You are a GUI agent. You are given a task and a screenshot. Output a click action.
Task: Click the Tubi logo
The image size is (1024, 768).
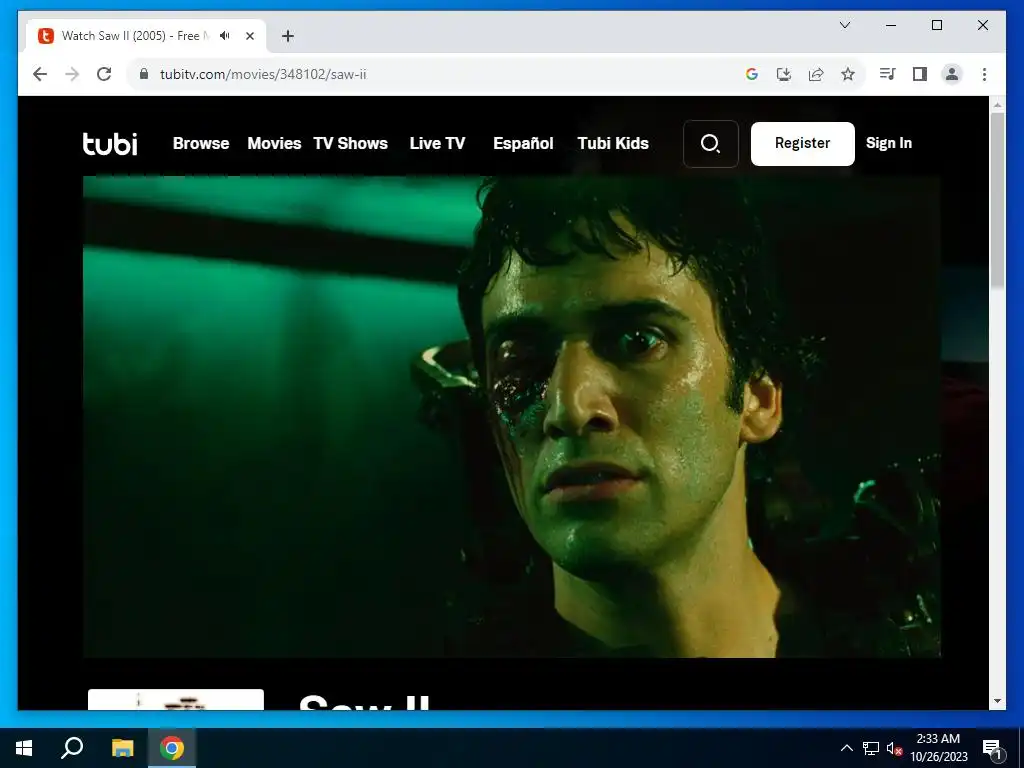[110, 144]
